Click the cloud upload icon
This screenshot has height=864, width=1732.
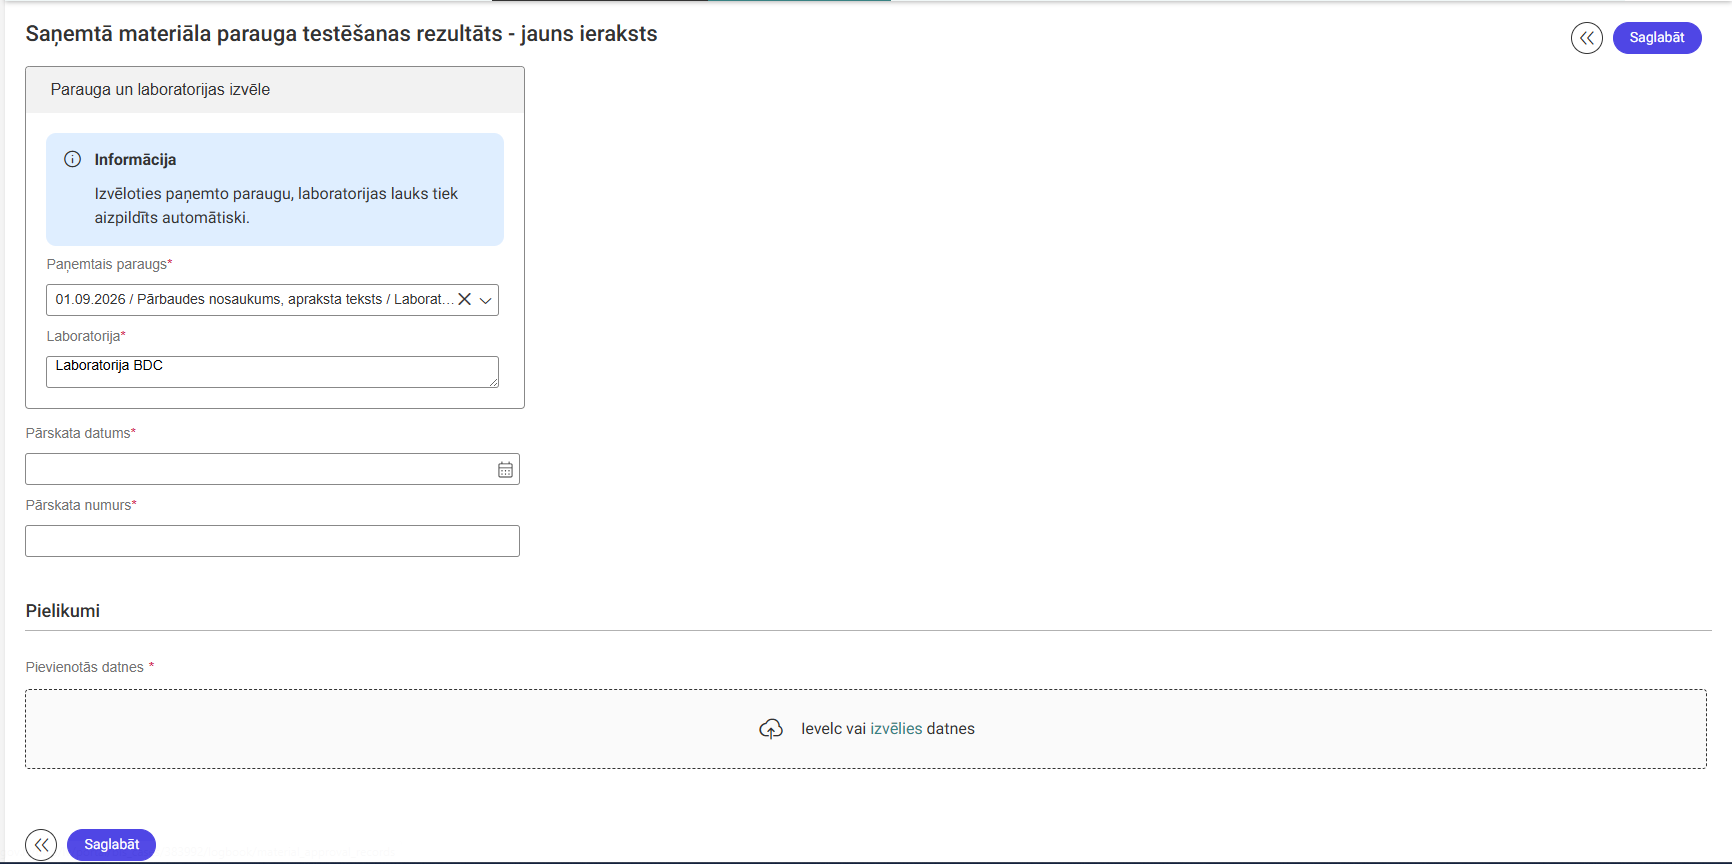(x=771, y=729)
